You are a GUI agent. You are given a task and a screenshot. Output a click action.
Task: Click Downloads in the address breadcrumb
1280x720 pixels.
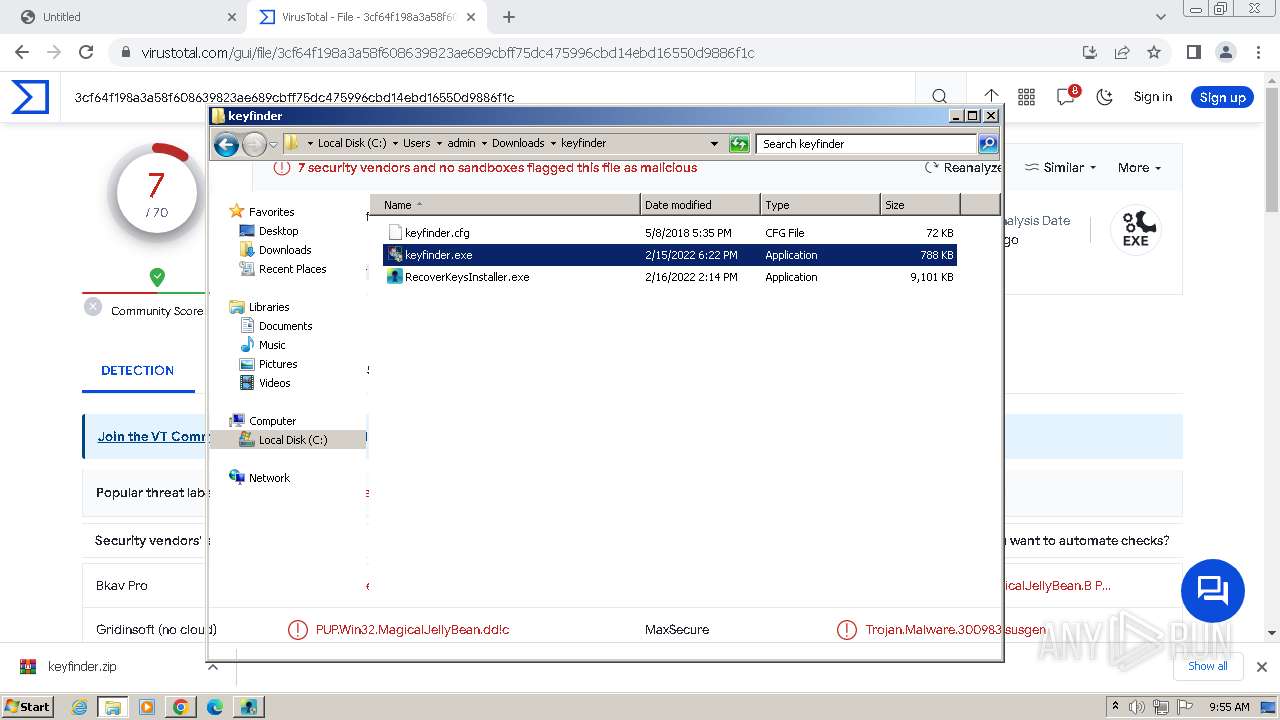click(518, 143)
